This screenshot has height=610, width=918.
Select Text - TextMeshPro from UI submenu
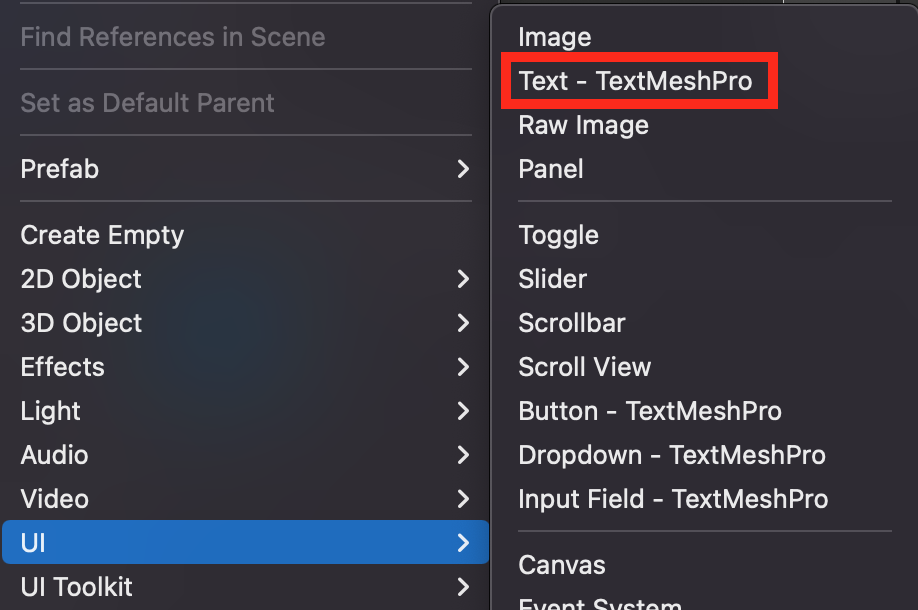(x=635, y=81)
